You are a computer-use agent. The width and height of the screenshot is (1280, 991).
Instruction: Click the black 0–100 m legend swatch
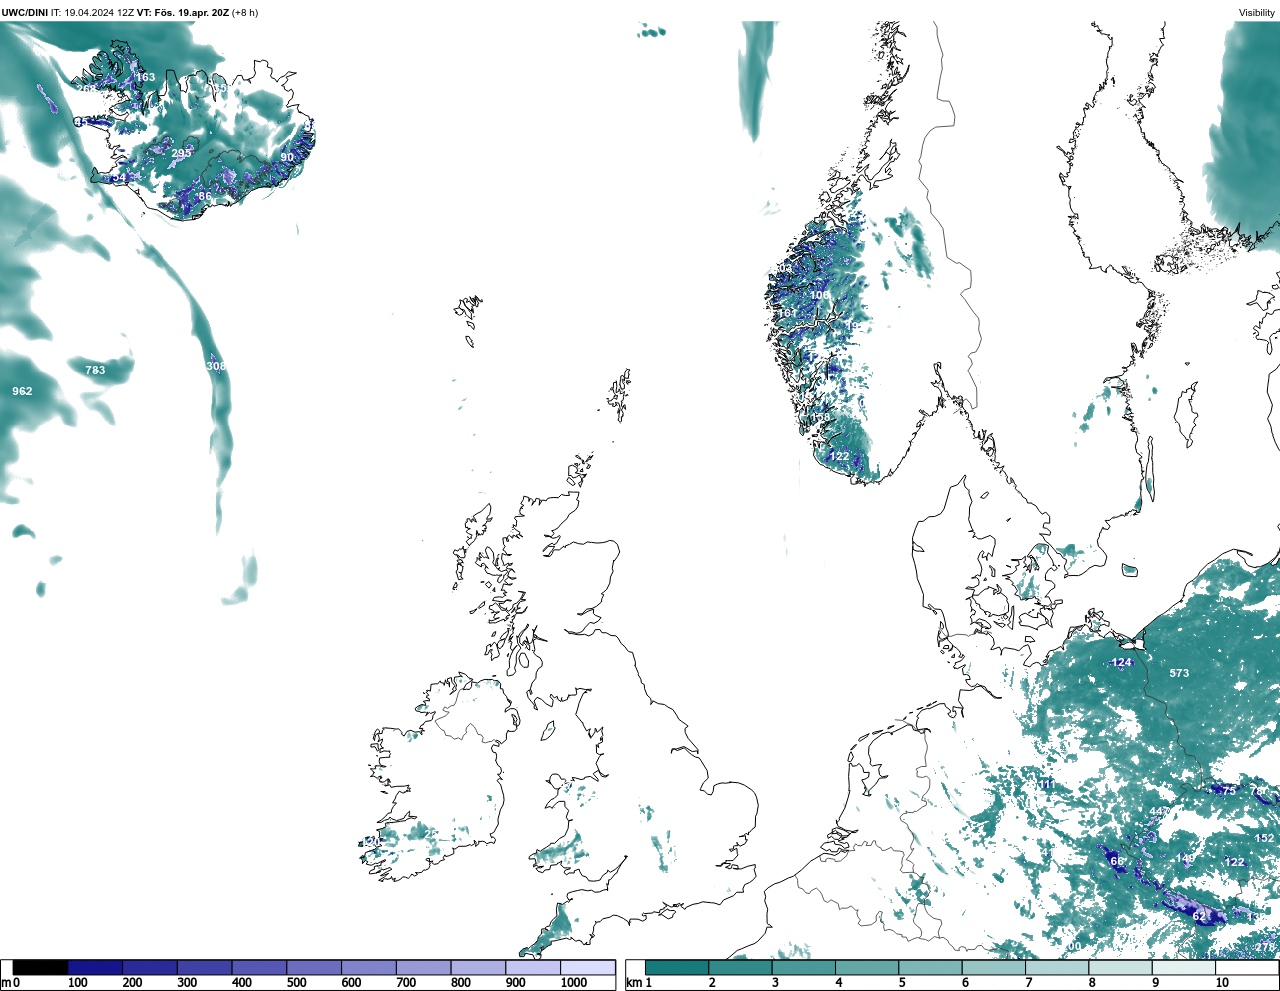(40, 968)
